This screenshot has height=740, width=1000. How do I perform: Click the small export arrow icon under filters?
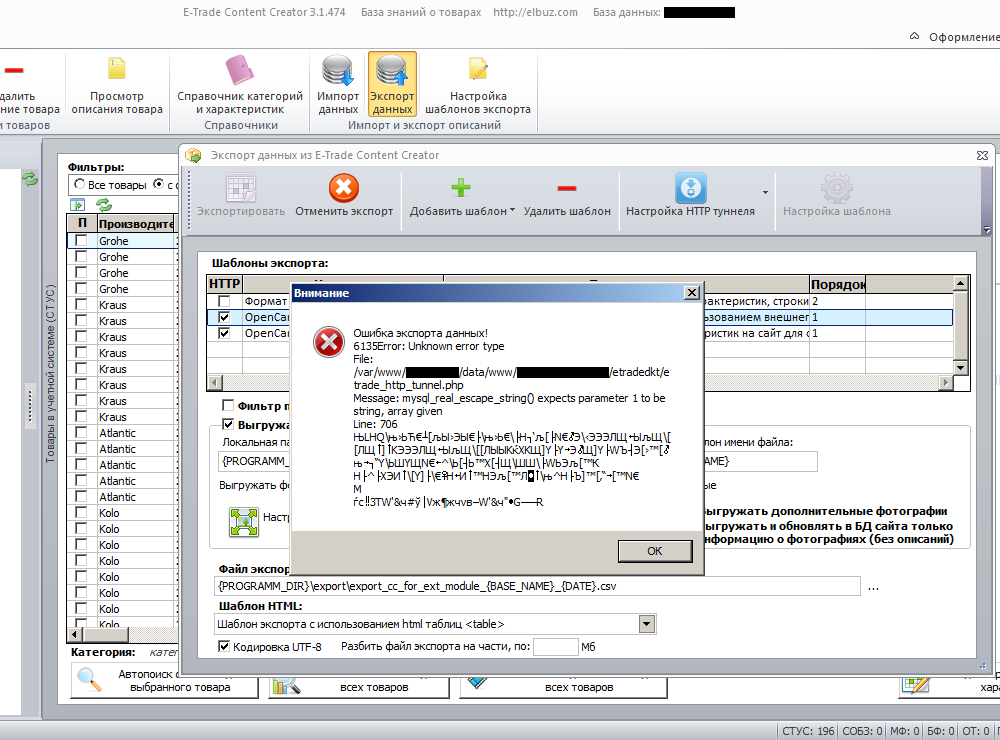tap(77, 205)
